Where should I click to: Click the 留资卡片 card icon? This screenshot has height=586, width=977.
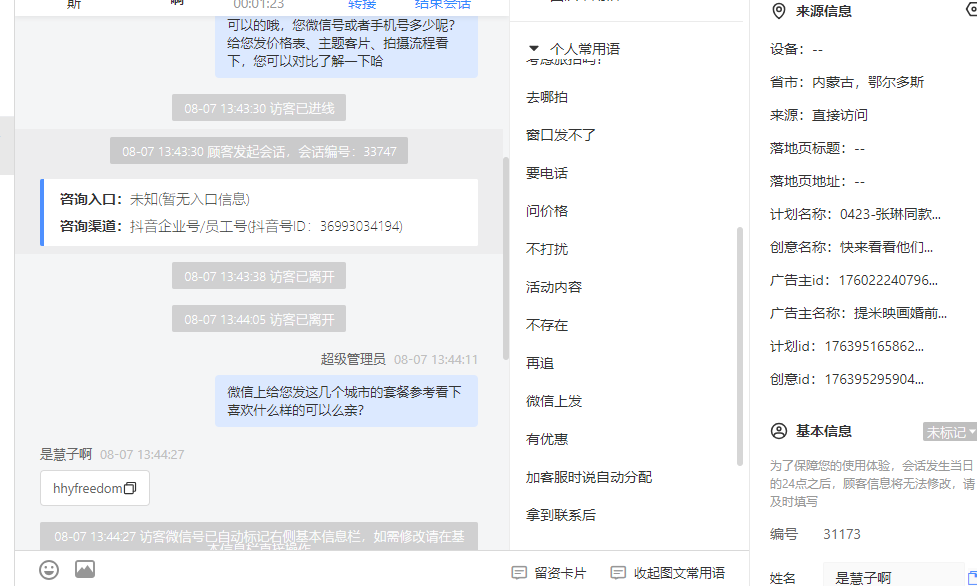click(519, 573)
